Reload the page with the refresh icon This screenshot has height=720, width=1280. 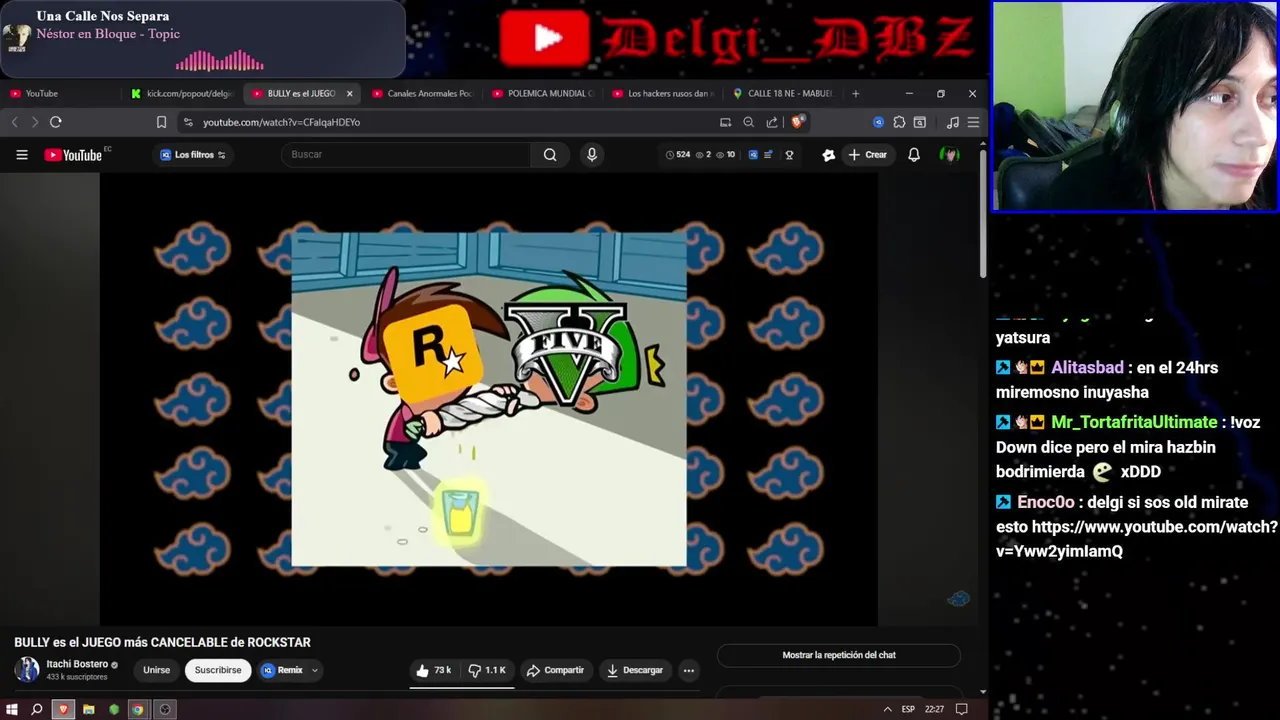[x=56, y=122]
